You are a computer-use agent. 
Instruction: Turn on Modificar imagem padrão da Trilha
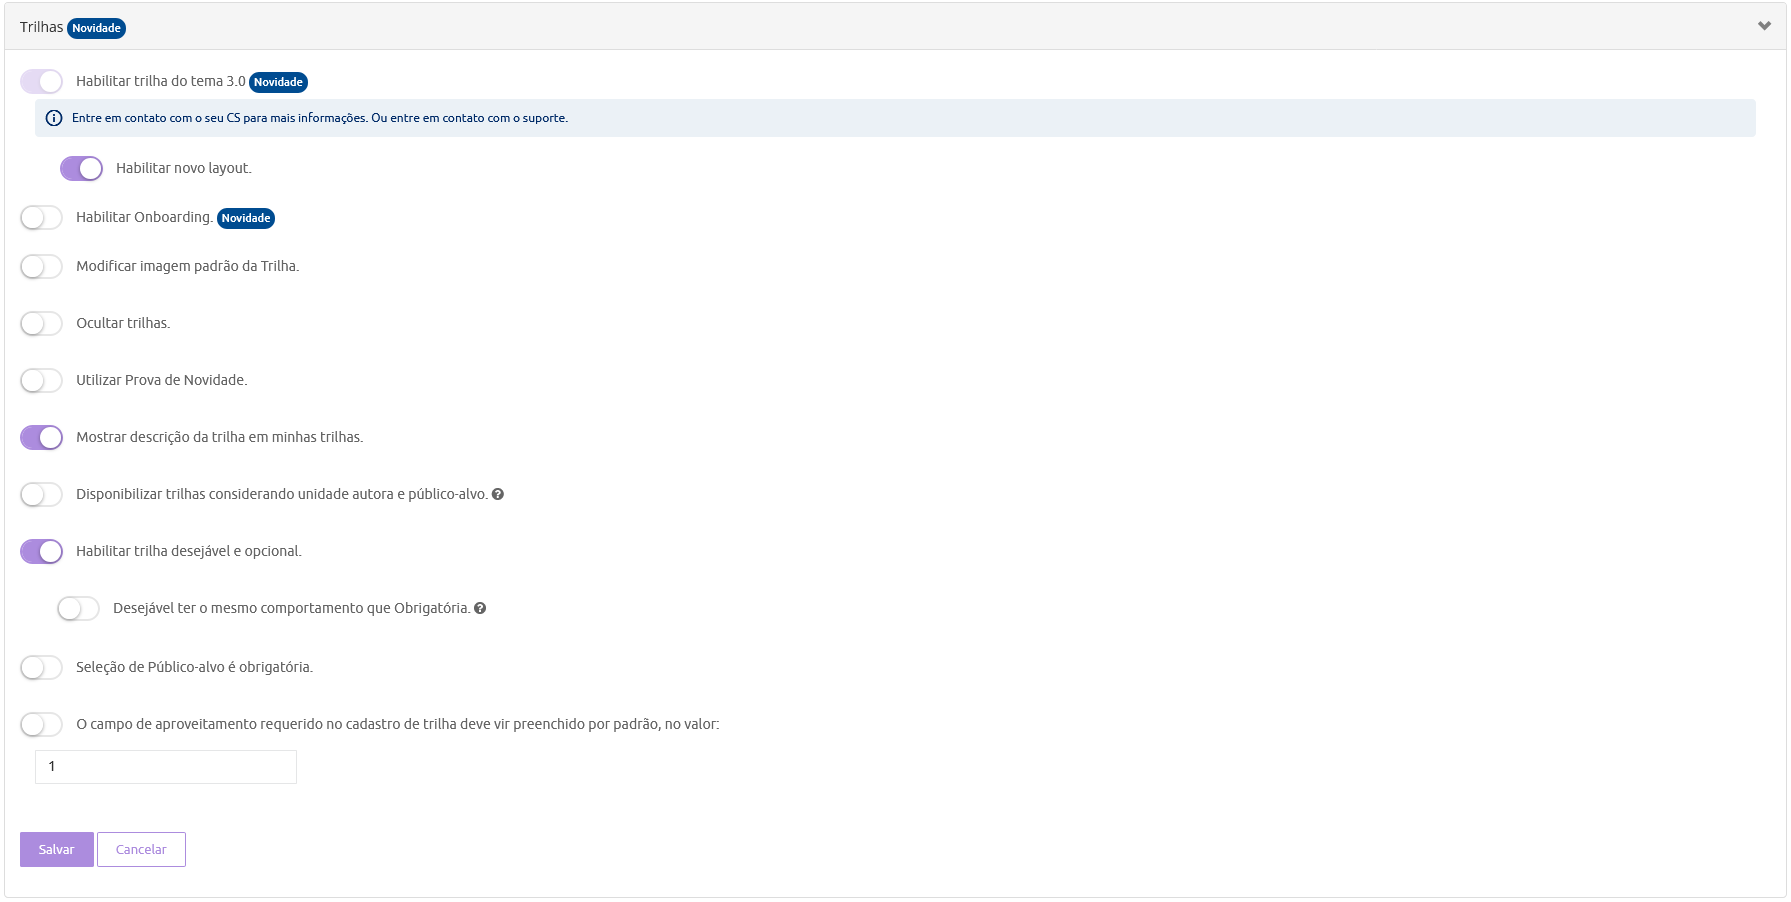click(x=41, y=266)
